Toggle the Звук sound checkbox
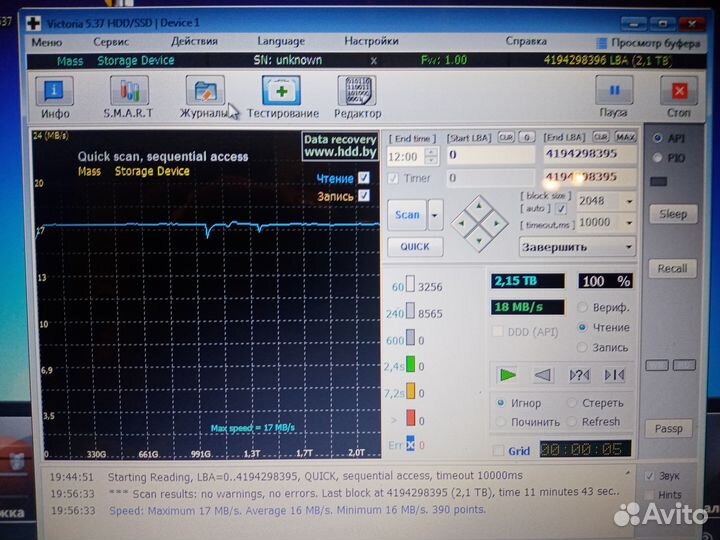The width and height of the screenshot is (720, 540). pyautogui.click(x=651, y=476)
